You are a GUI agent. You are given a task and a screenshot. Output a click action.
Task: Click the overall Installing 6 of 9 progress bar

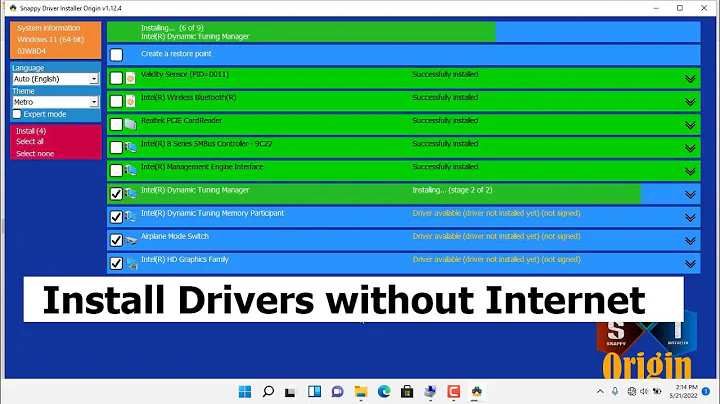click(x=404, y=32)
